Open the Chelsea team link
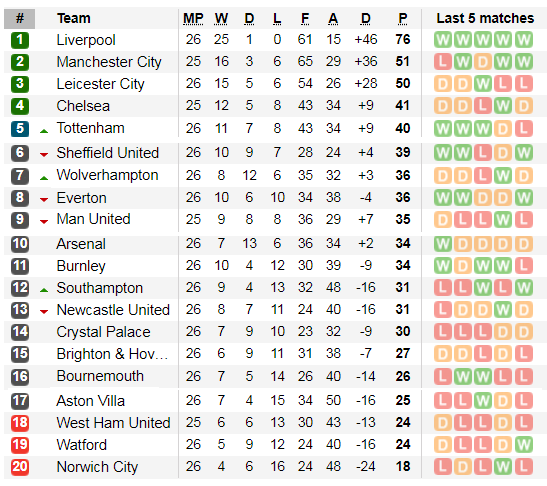 point(83,106)
